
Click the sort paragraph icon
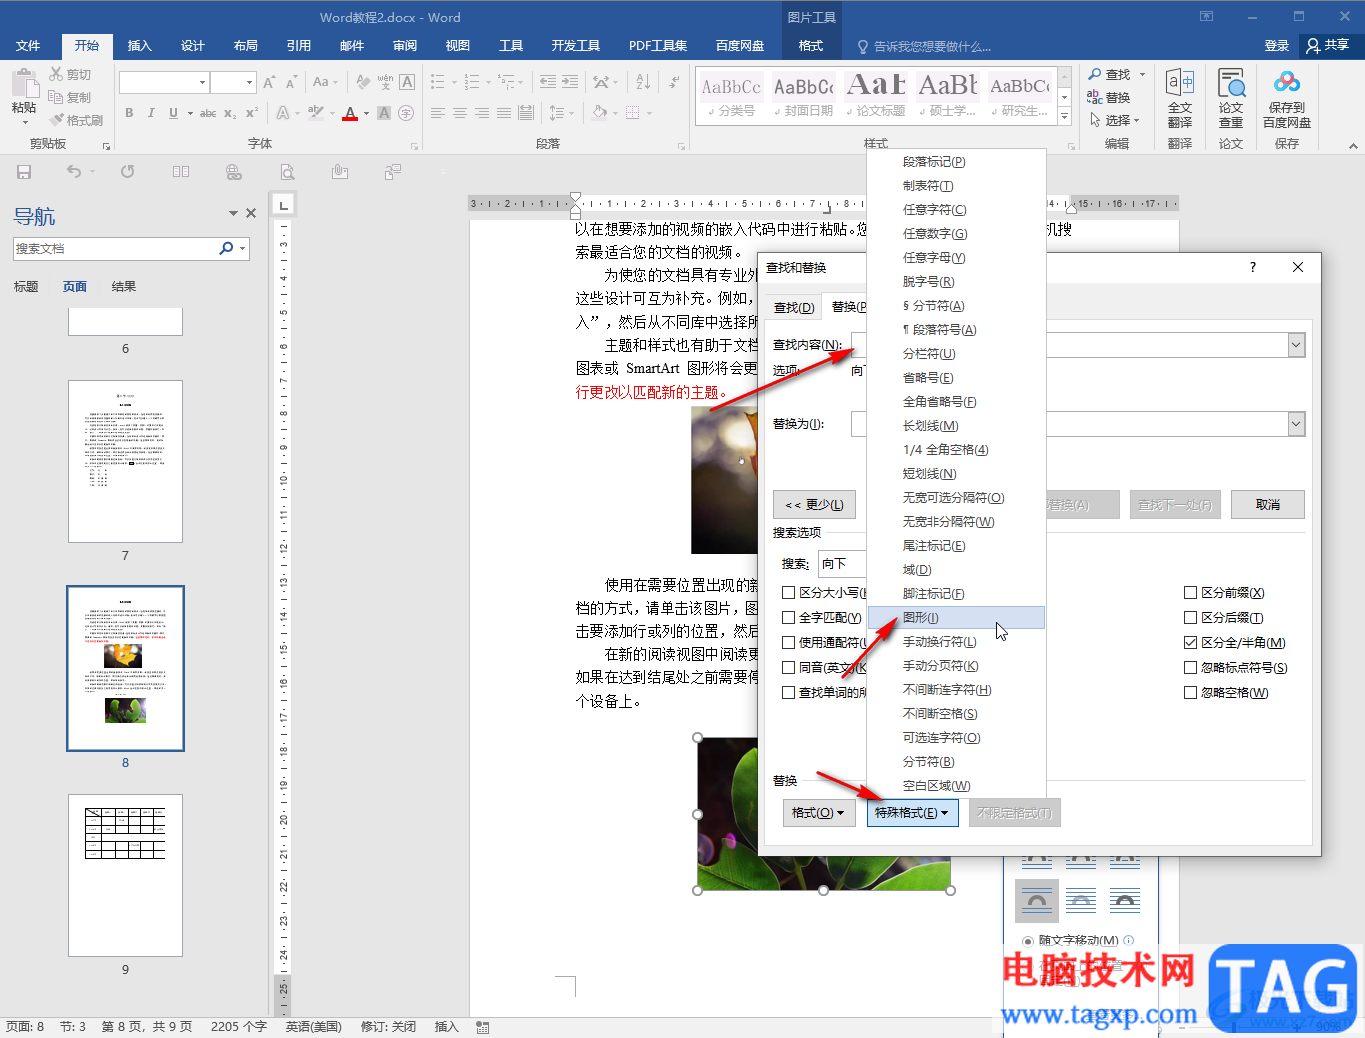642,82
